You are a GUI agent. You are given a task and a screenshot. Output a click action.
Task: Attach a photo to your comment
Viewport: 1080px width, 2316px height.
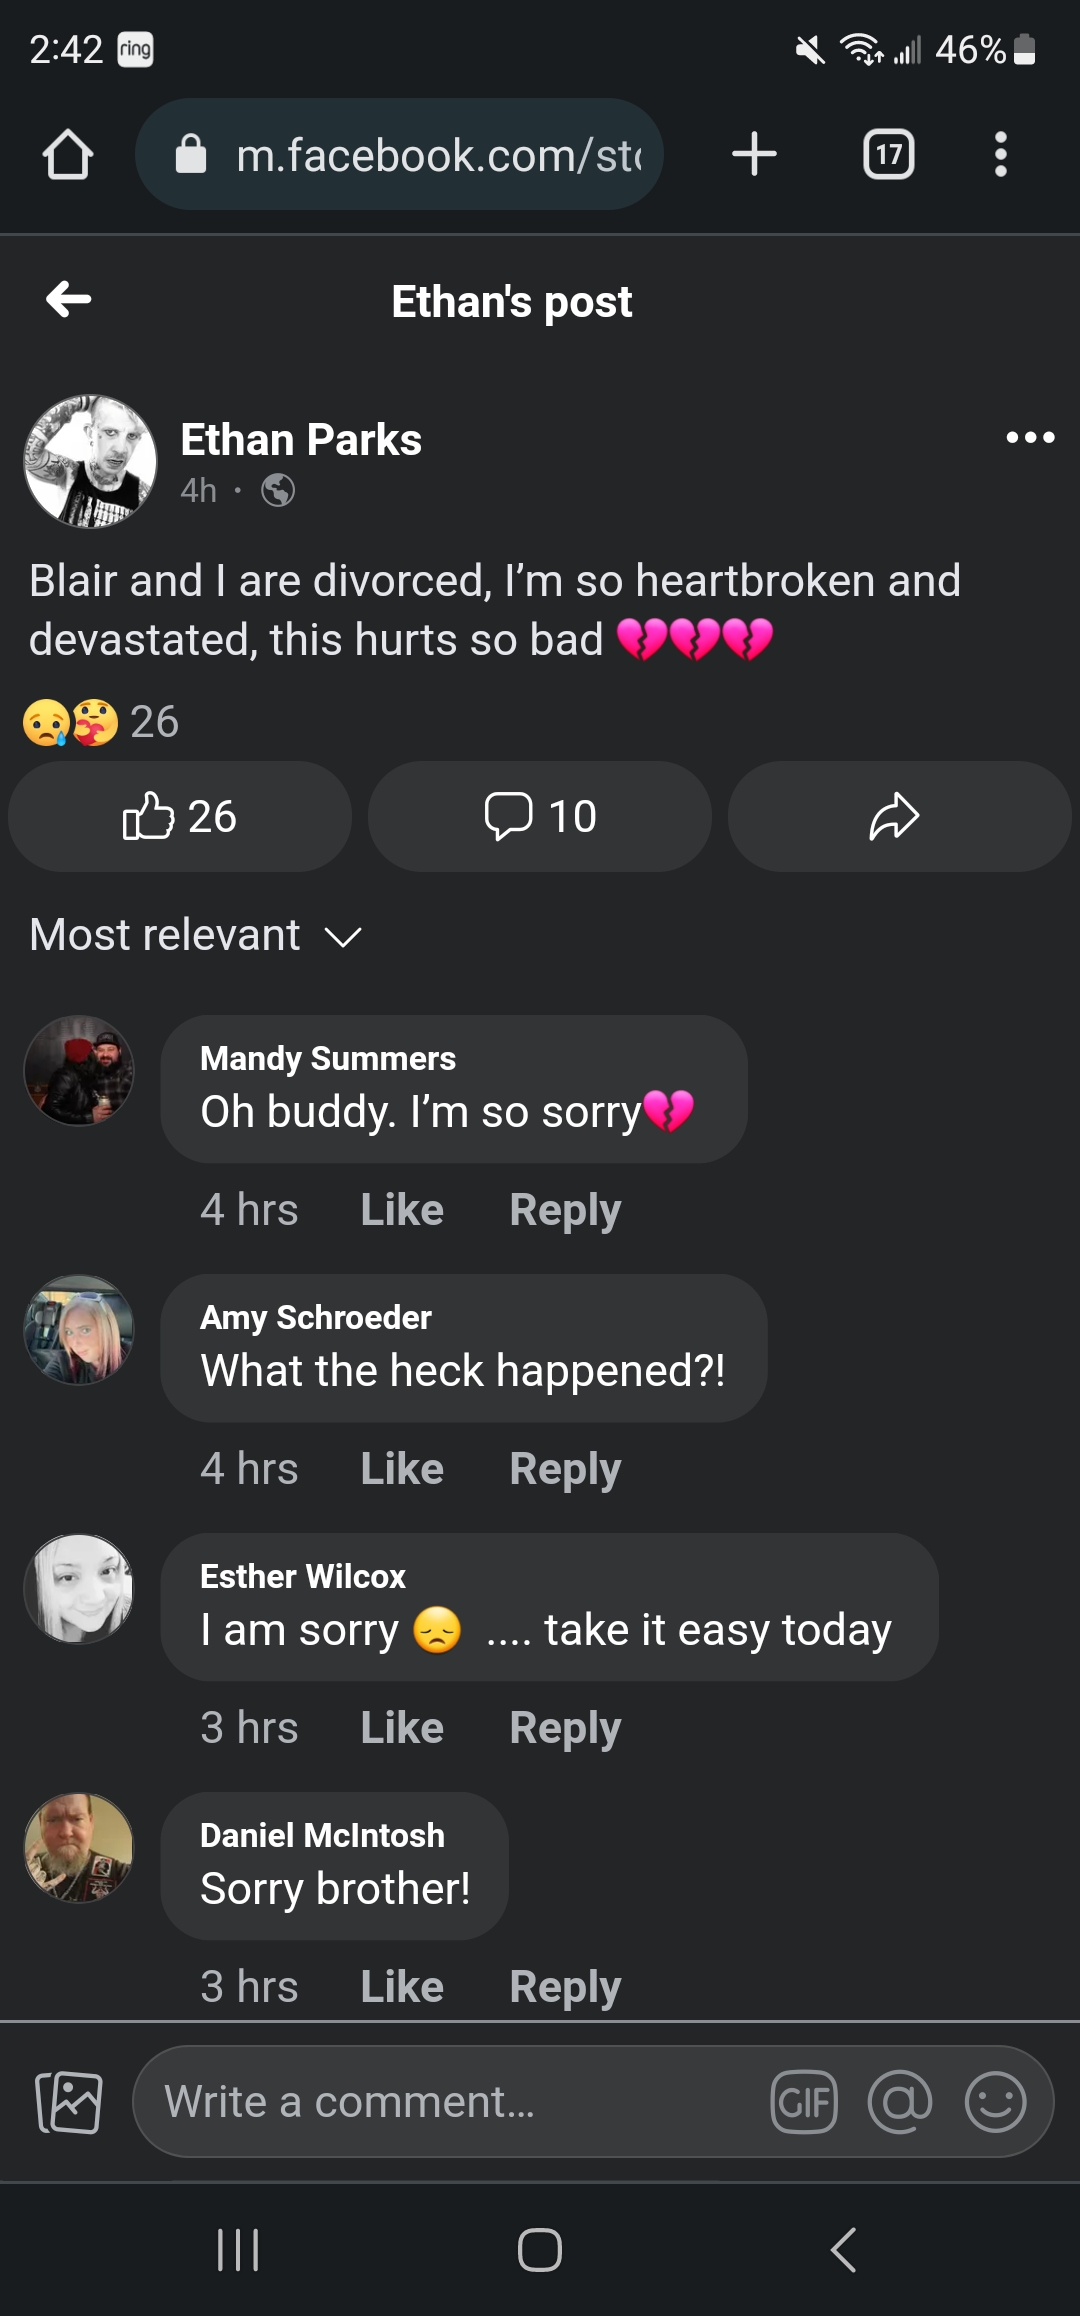(x=69, y=2102)
